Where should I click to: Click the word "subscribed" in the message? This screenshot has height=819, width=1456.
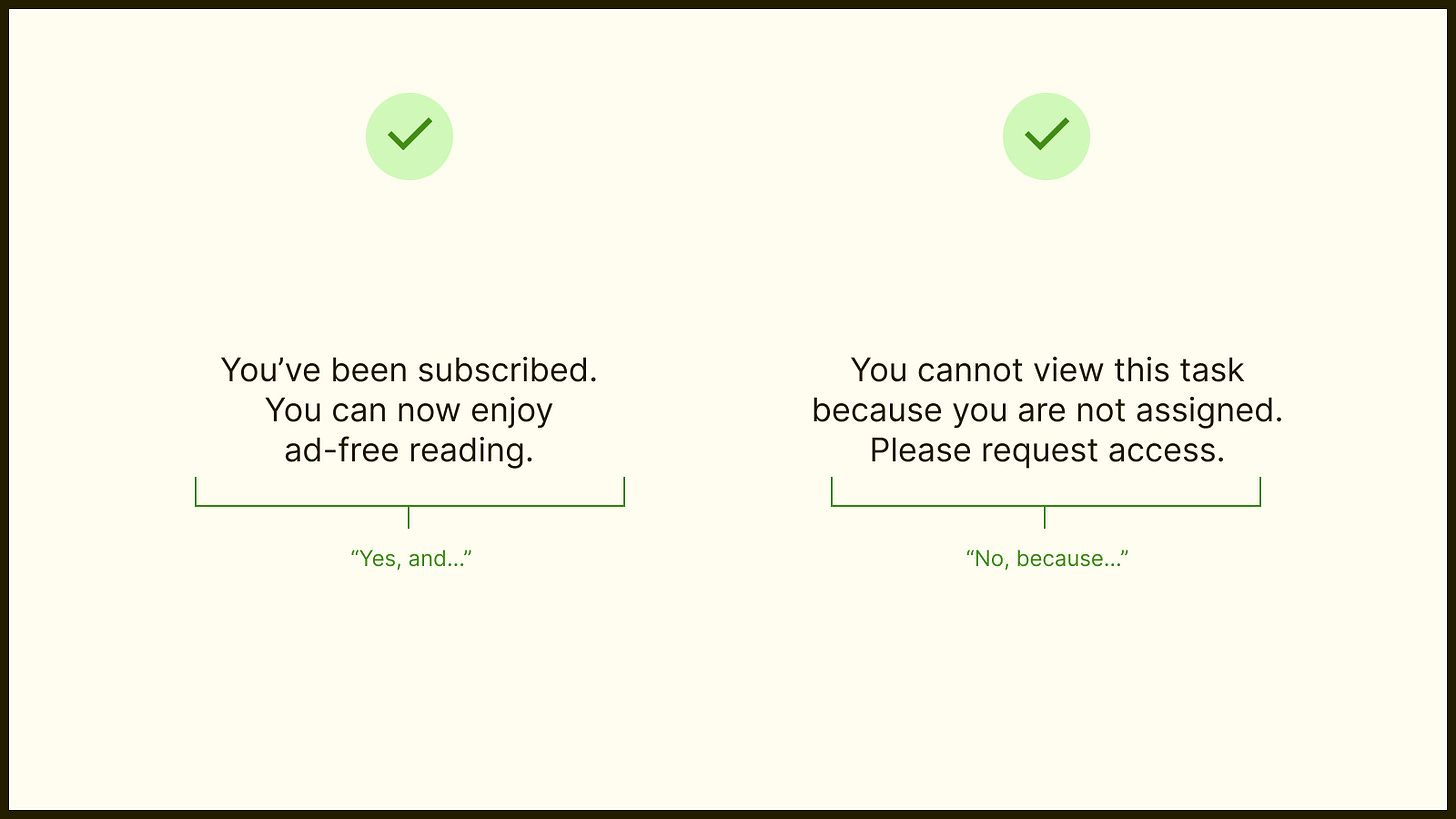(x=508, y=370)
